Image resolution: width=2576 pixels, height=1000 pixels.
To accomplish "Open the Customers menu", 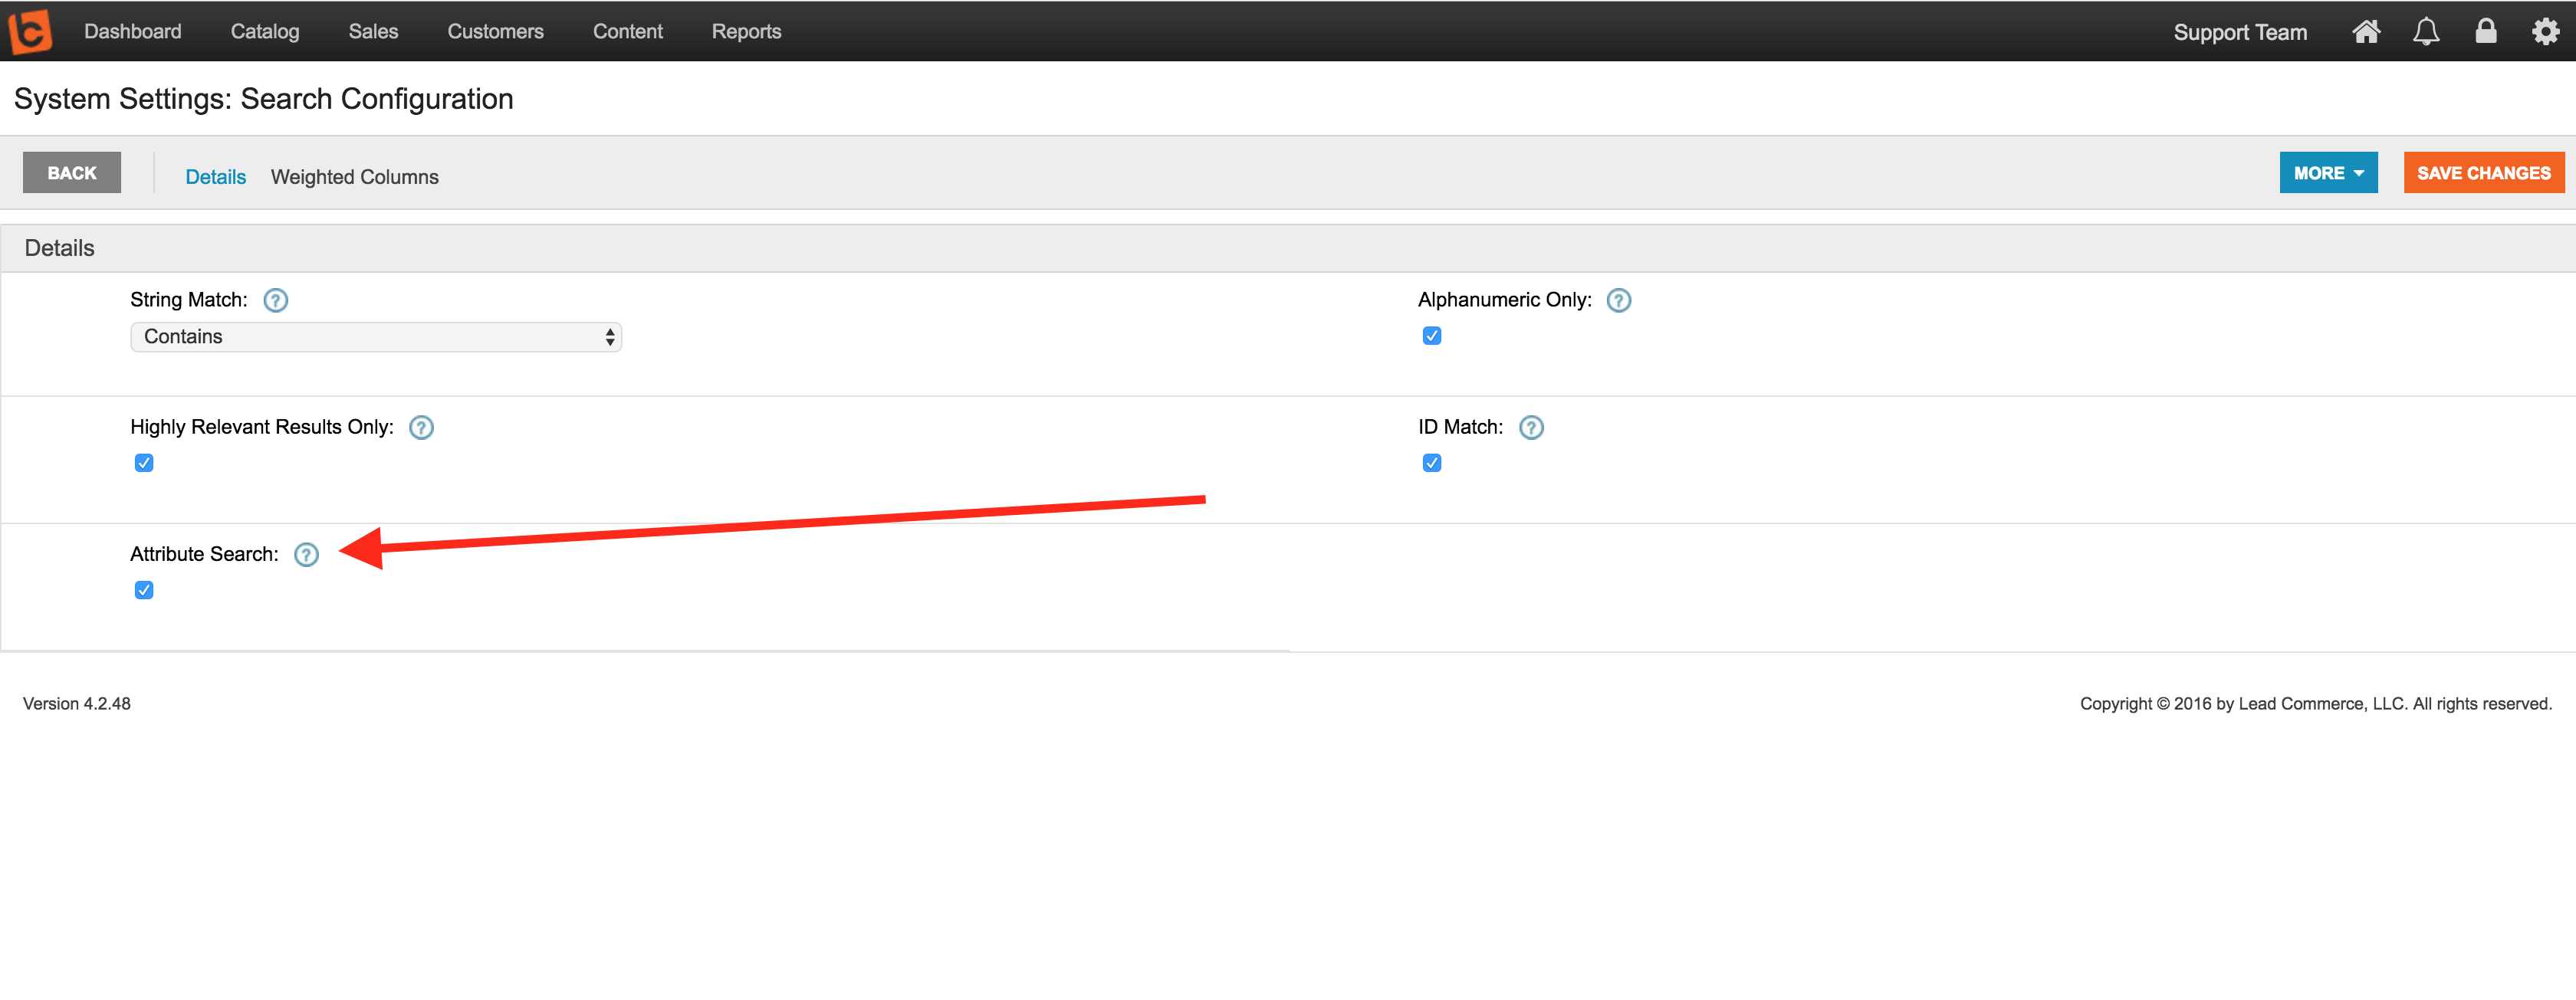I will point(495,31).
